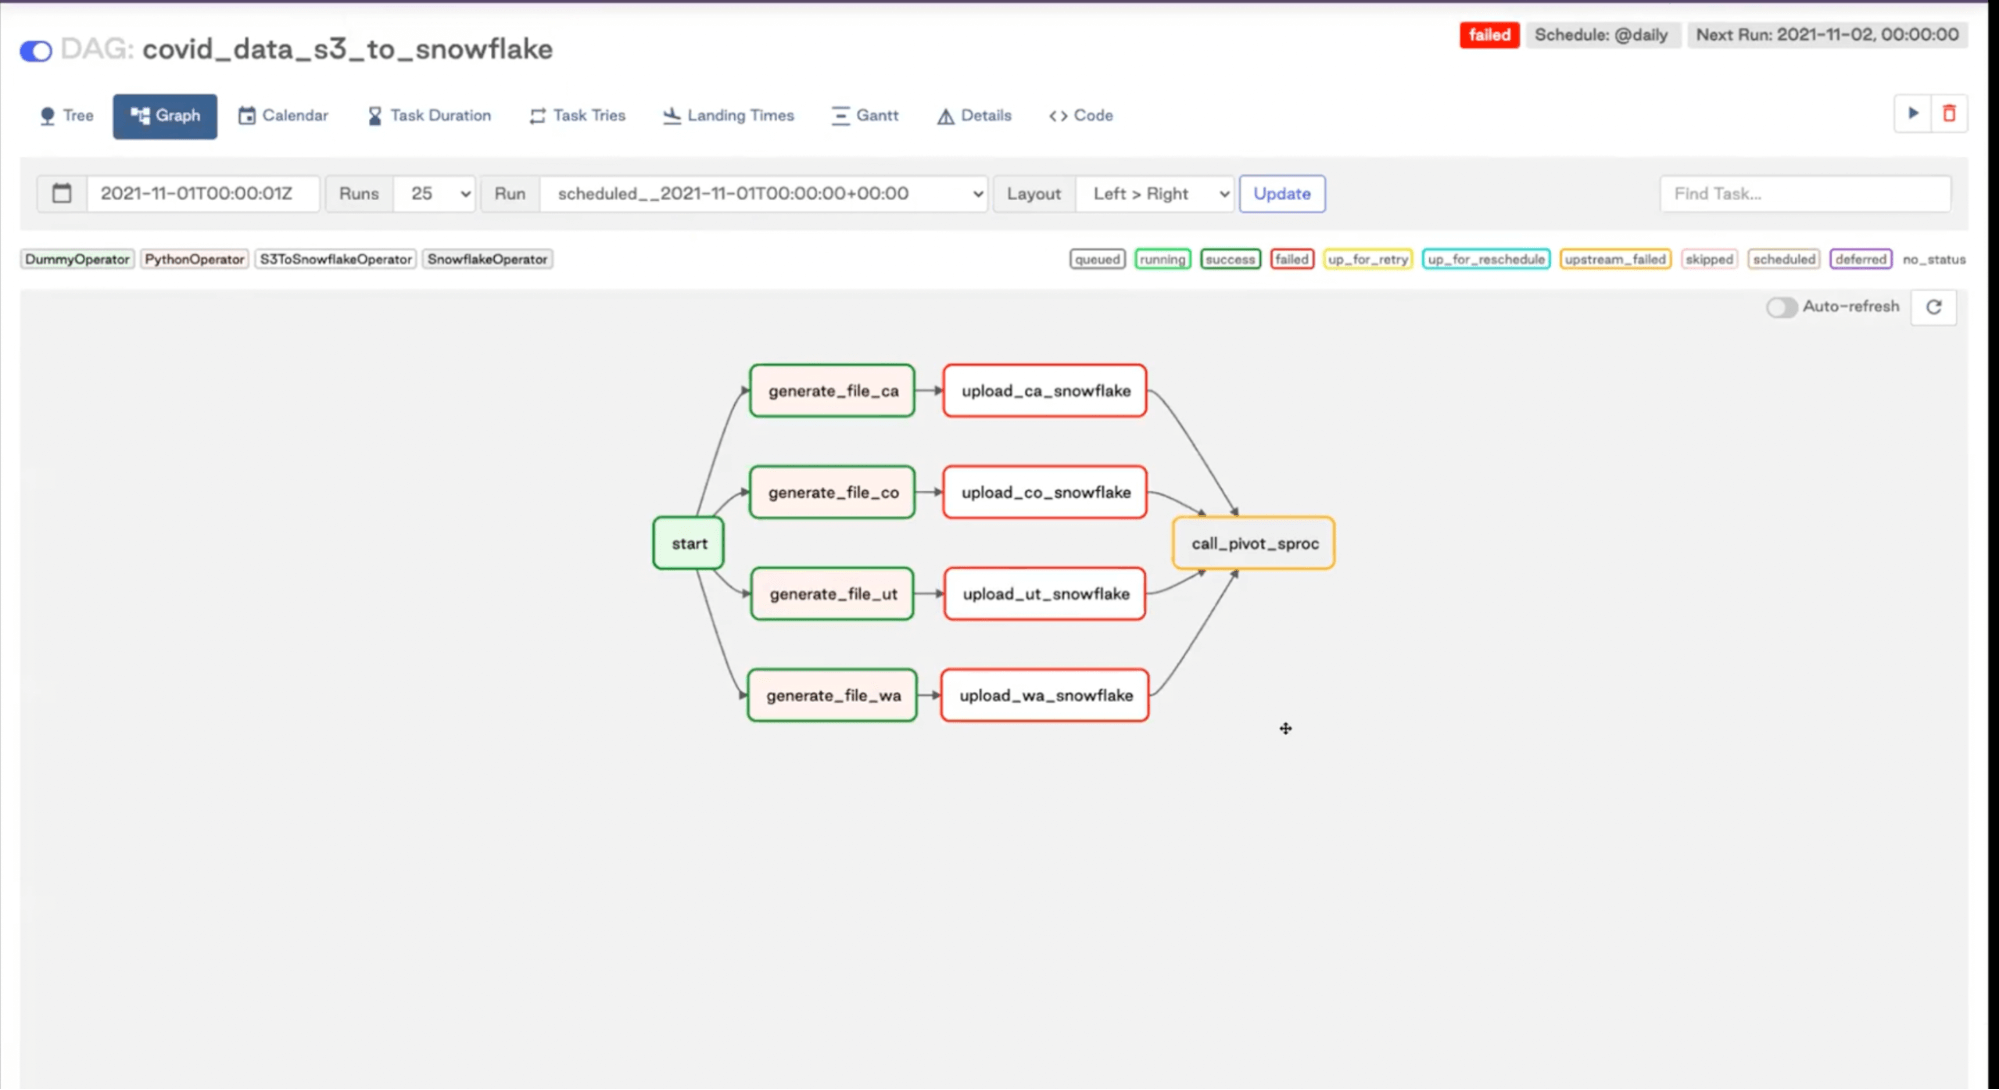This screenshot has width=1999, height=1090.
Task: Open the Tree view tab
Action: coord(66,116)
